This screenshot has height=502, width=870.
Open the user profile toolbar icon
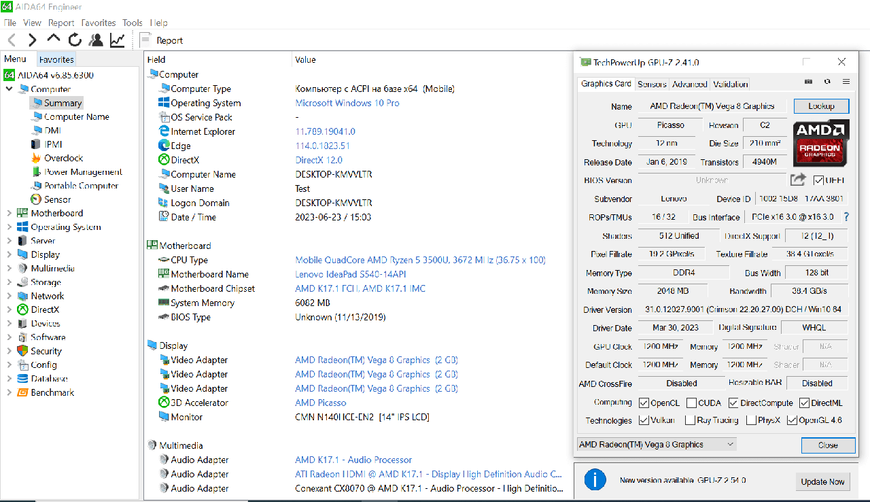96,40
